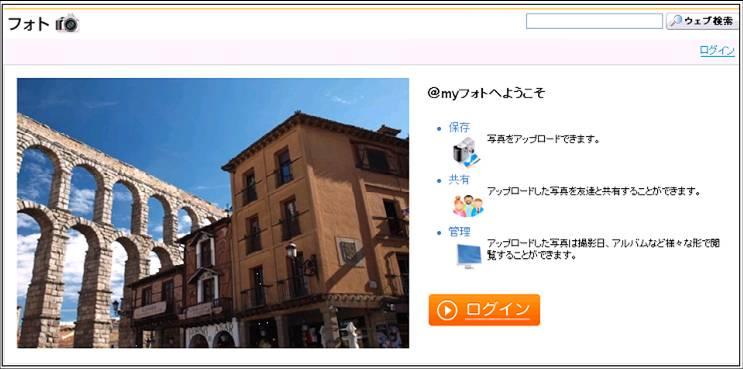This screenshot has width=743, height=369.
Task: Click the フォト logo text
Action: 29,24
